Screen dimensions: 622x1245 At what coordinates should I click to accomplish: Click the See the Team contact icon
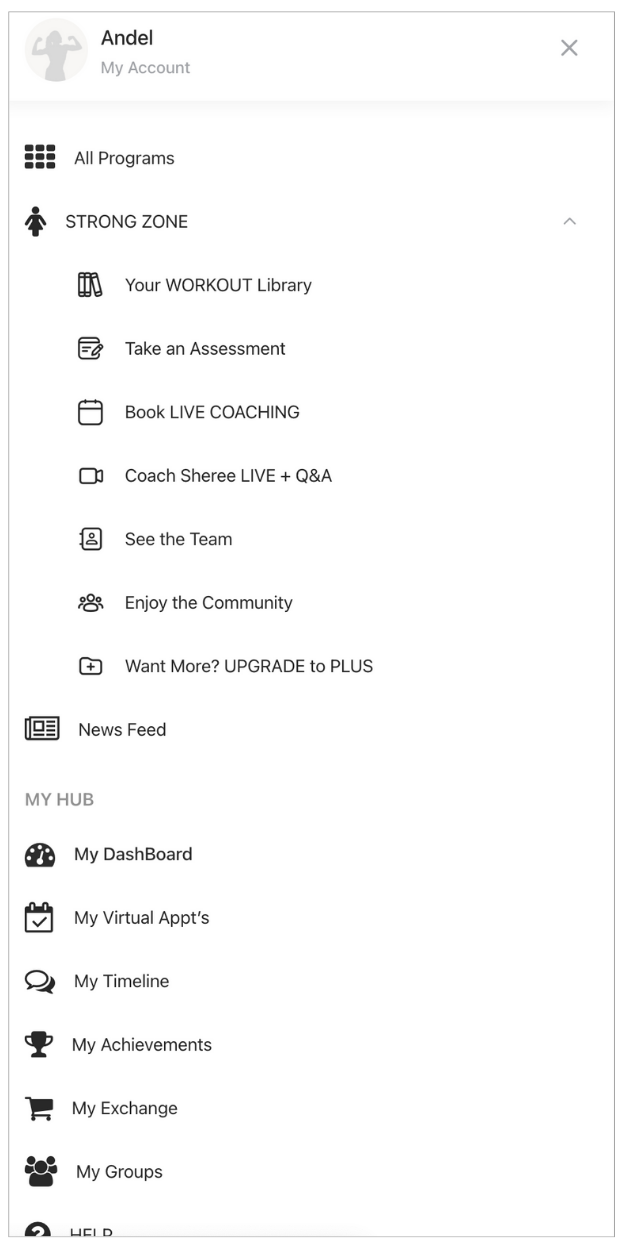pos(90,539)
